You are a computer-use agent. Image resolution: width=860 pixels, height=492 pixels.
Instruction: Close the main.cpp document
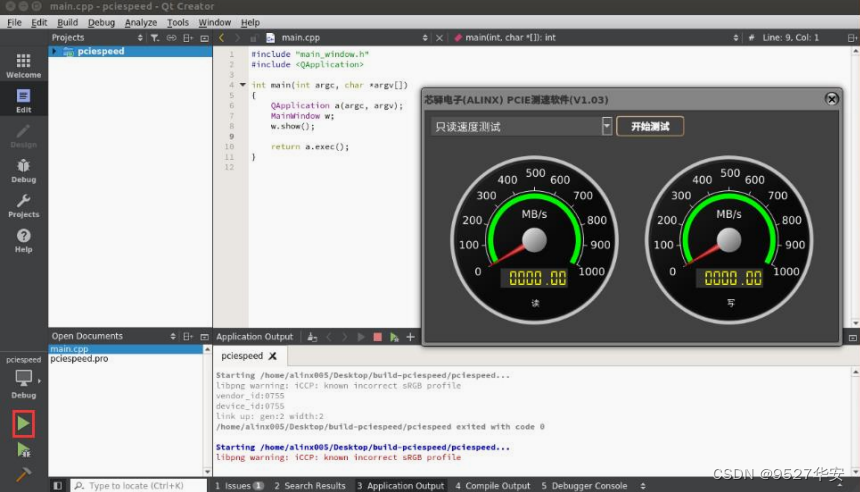[439, 38]
